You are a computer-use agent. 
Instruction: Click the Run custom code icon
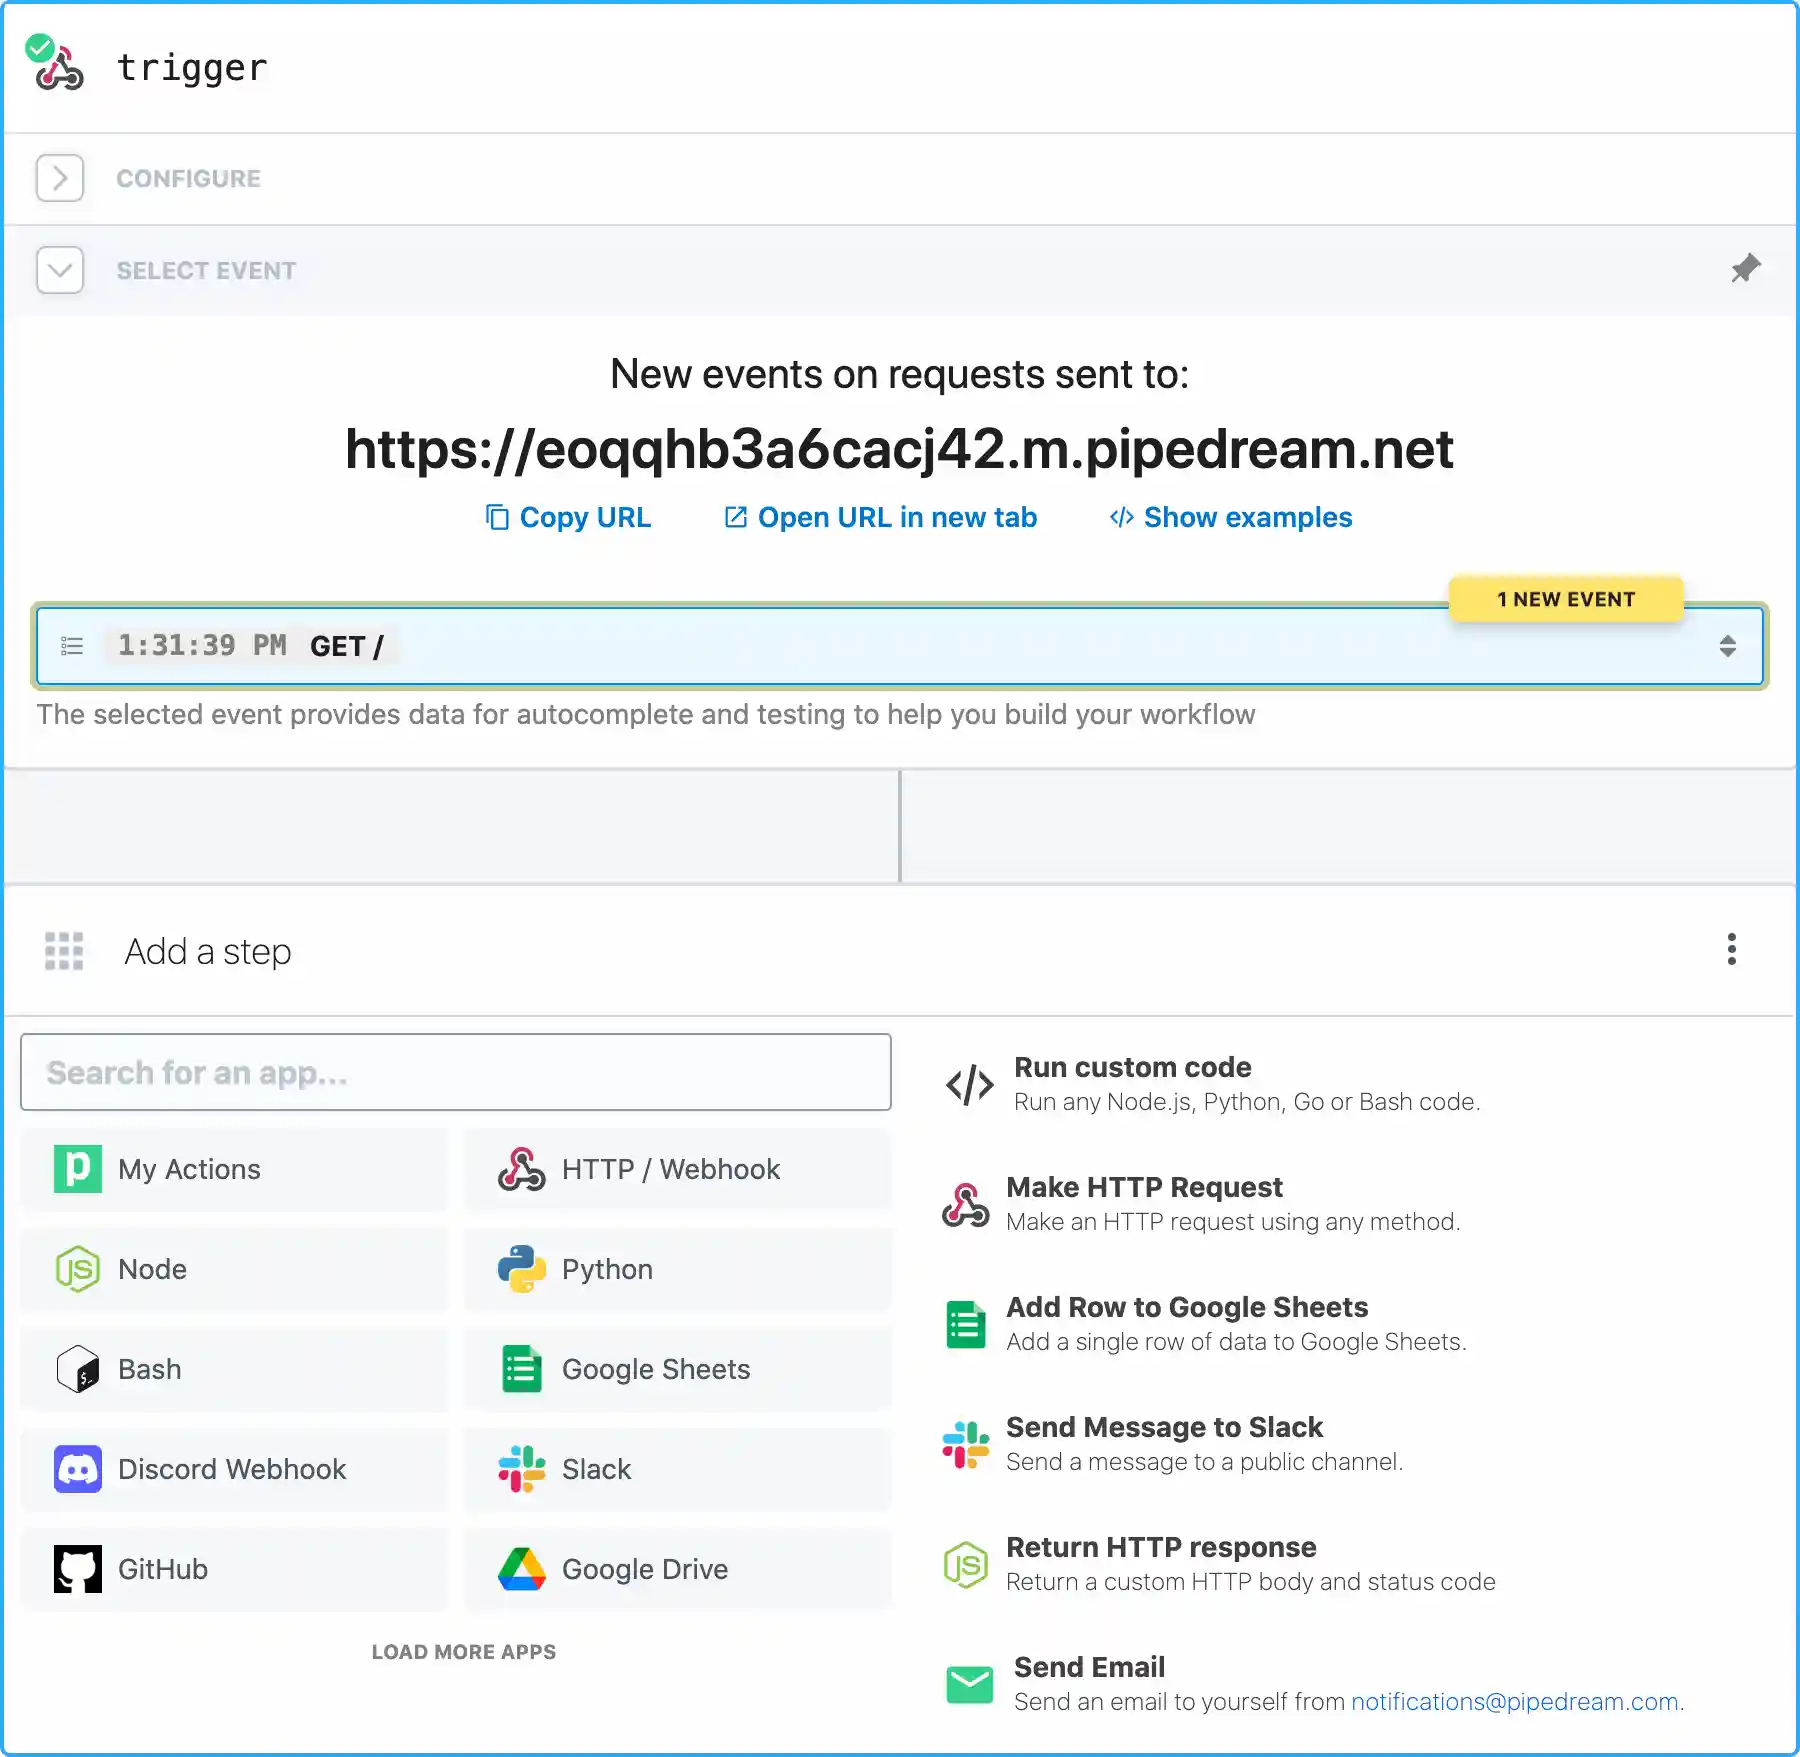coord(966,1083)
